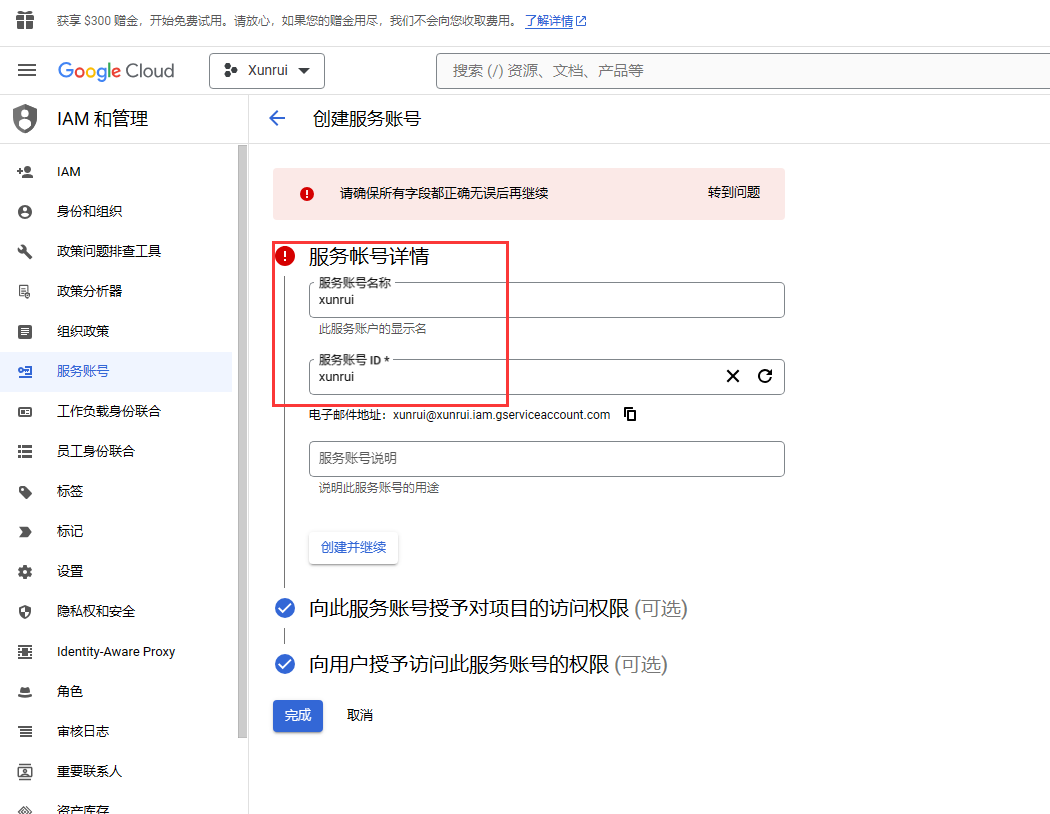
Task: Click the 组织政策 list icon
Action: point(25,332)
